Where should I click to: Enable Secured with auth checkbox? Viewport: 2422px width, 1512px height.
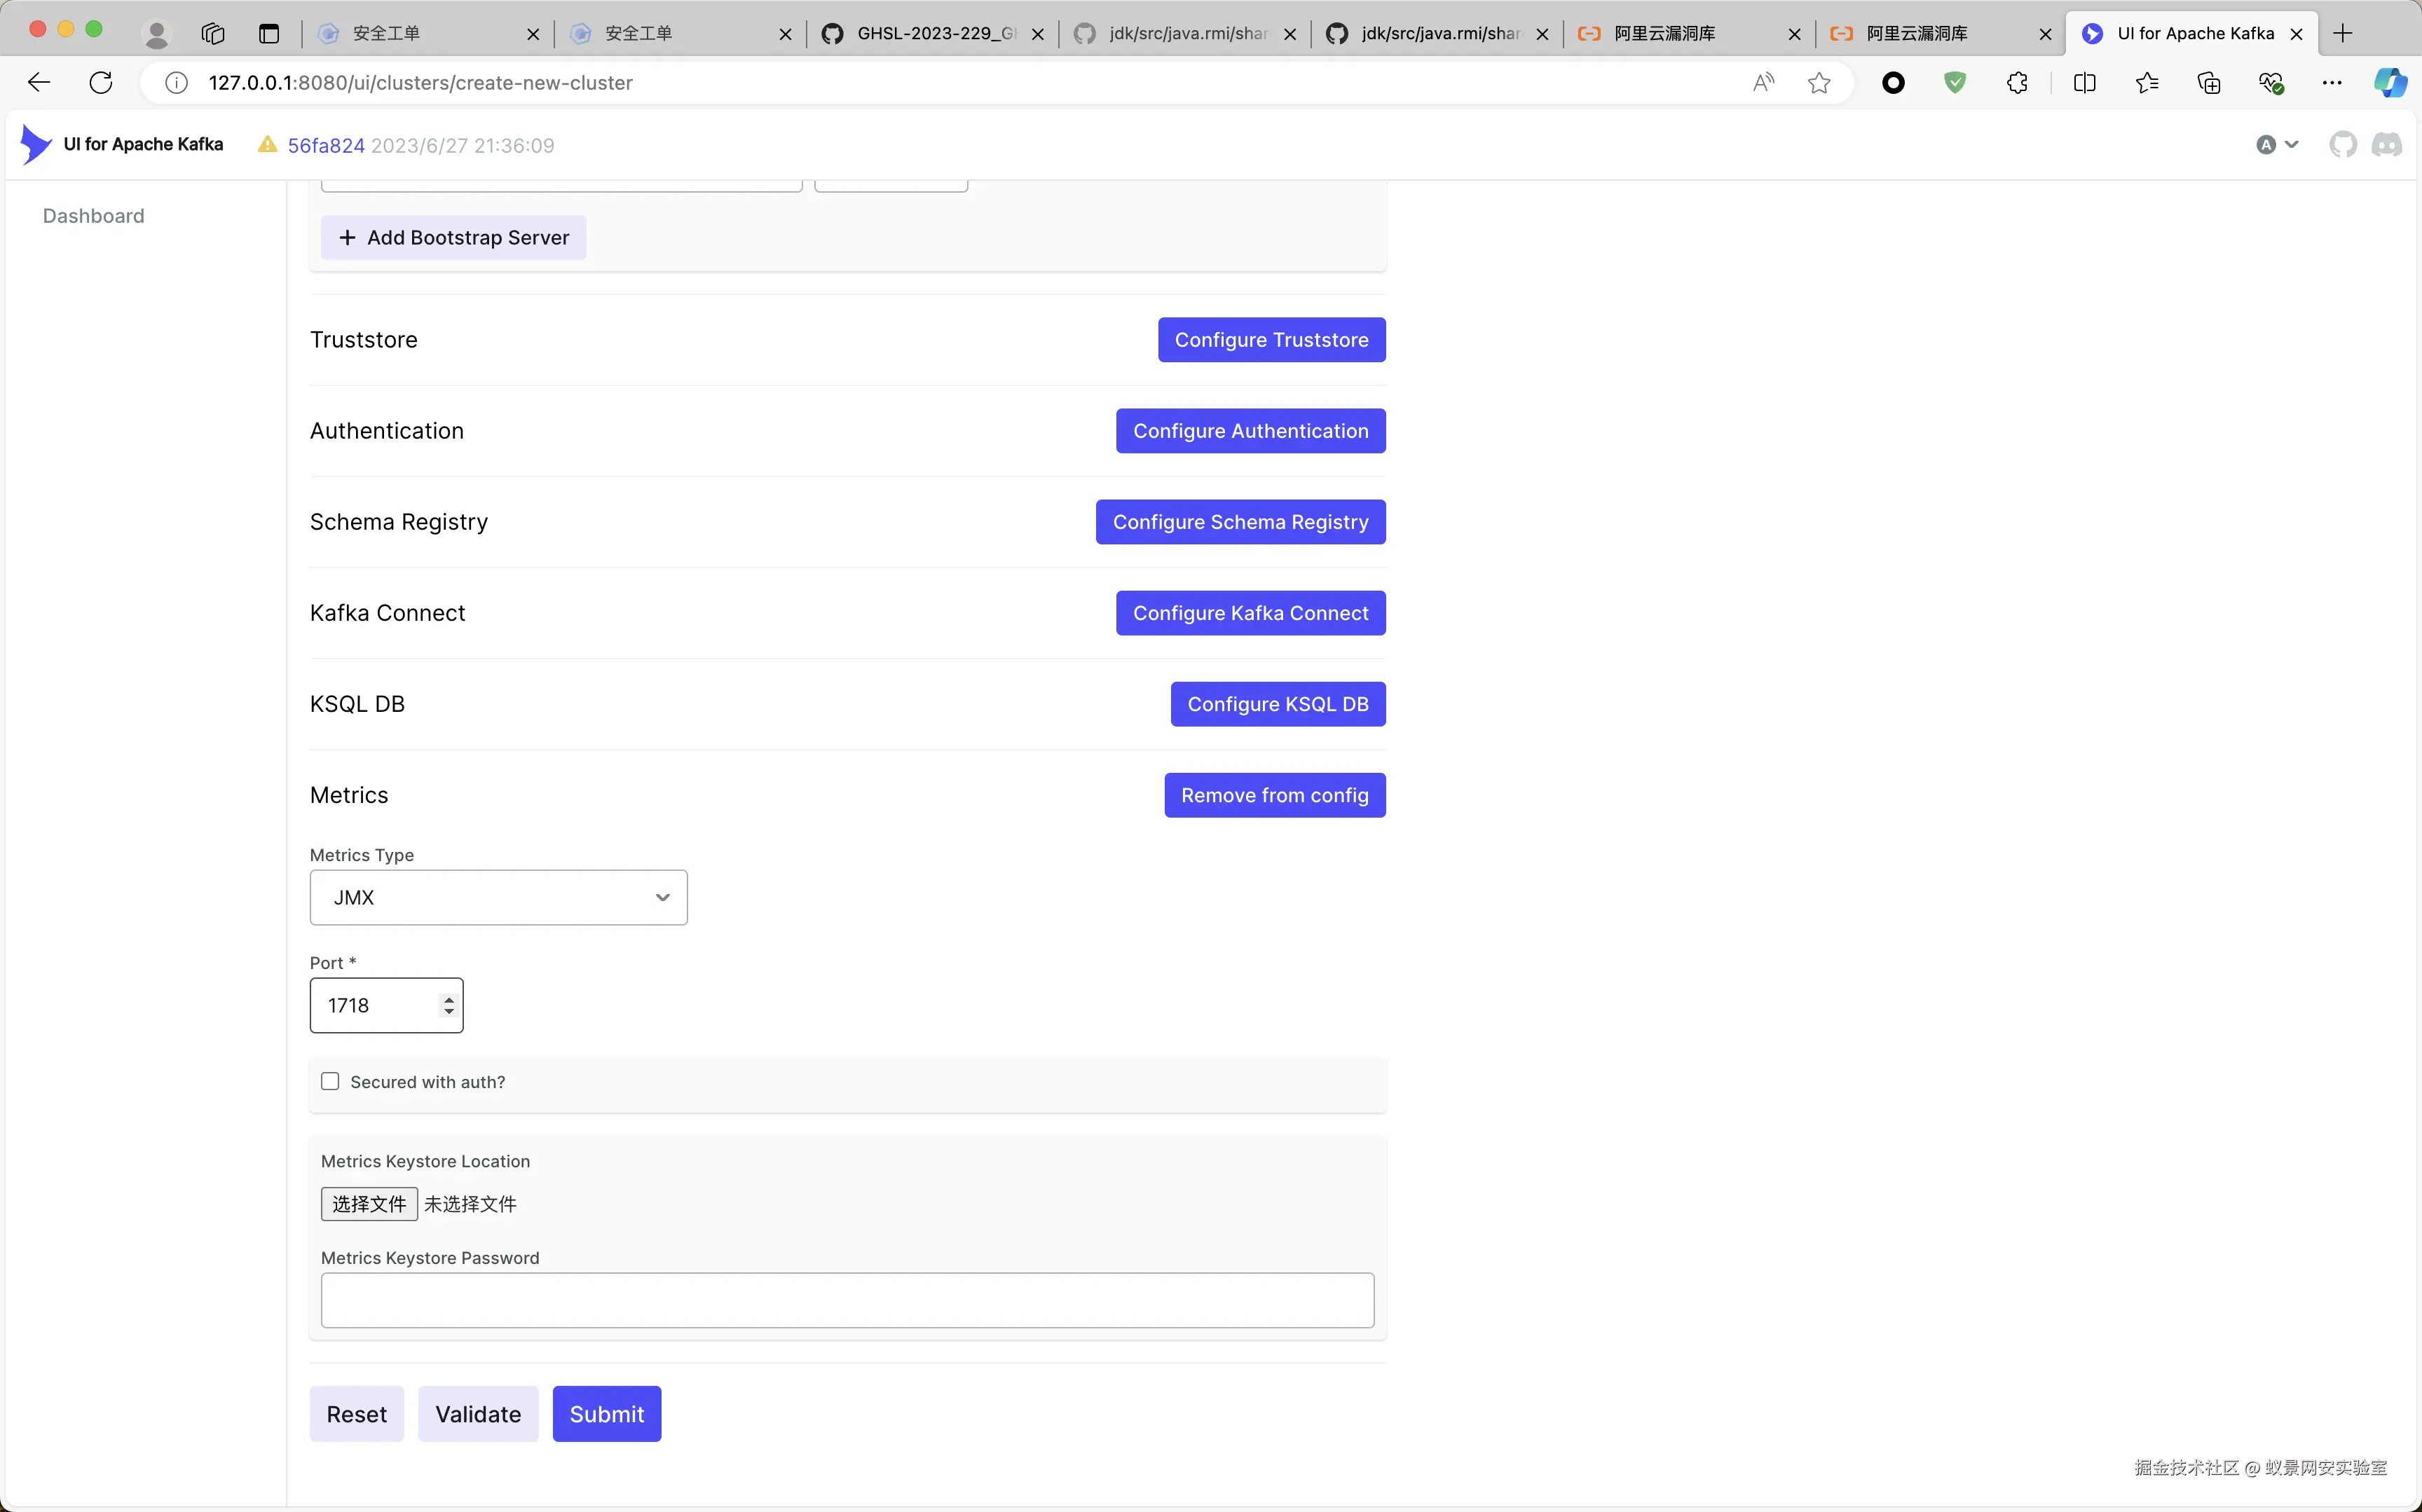[x=330, y=1081]
